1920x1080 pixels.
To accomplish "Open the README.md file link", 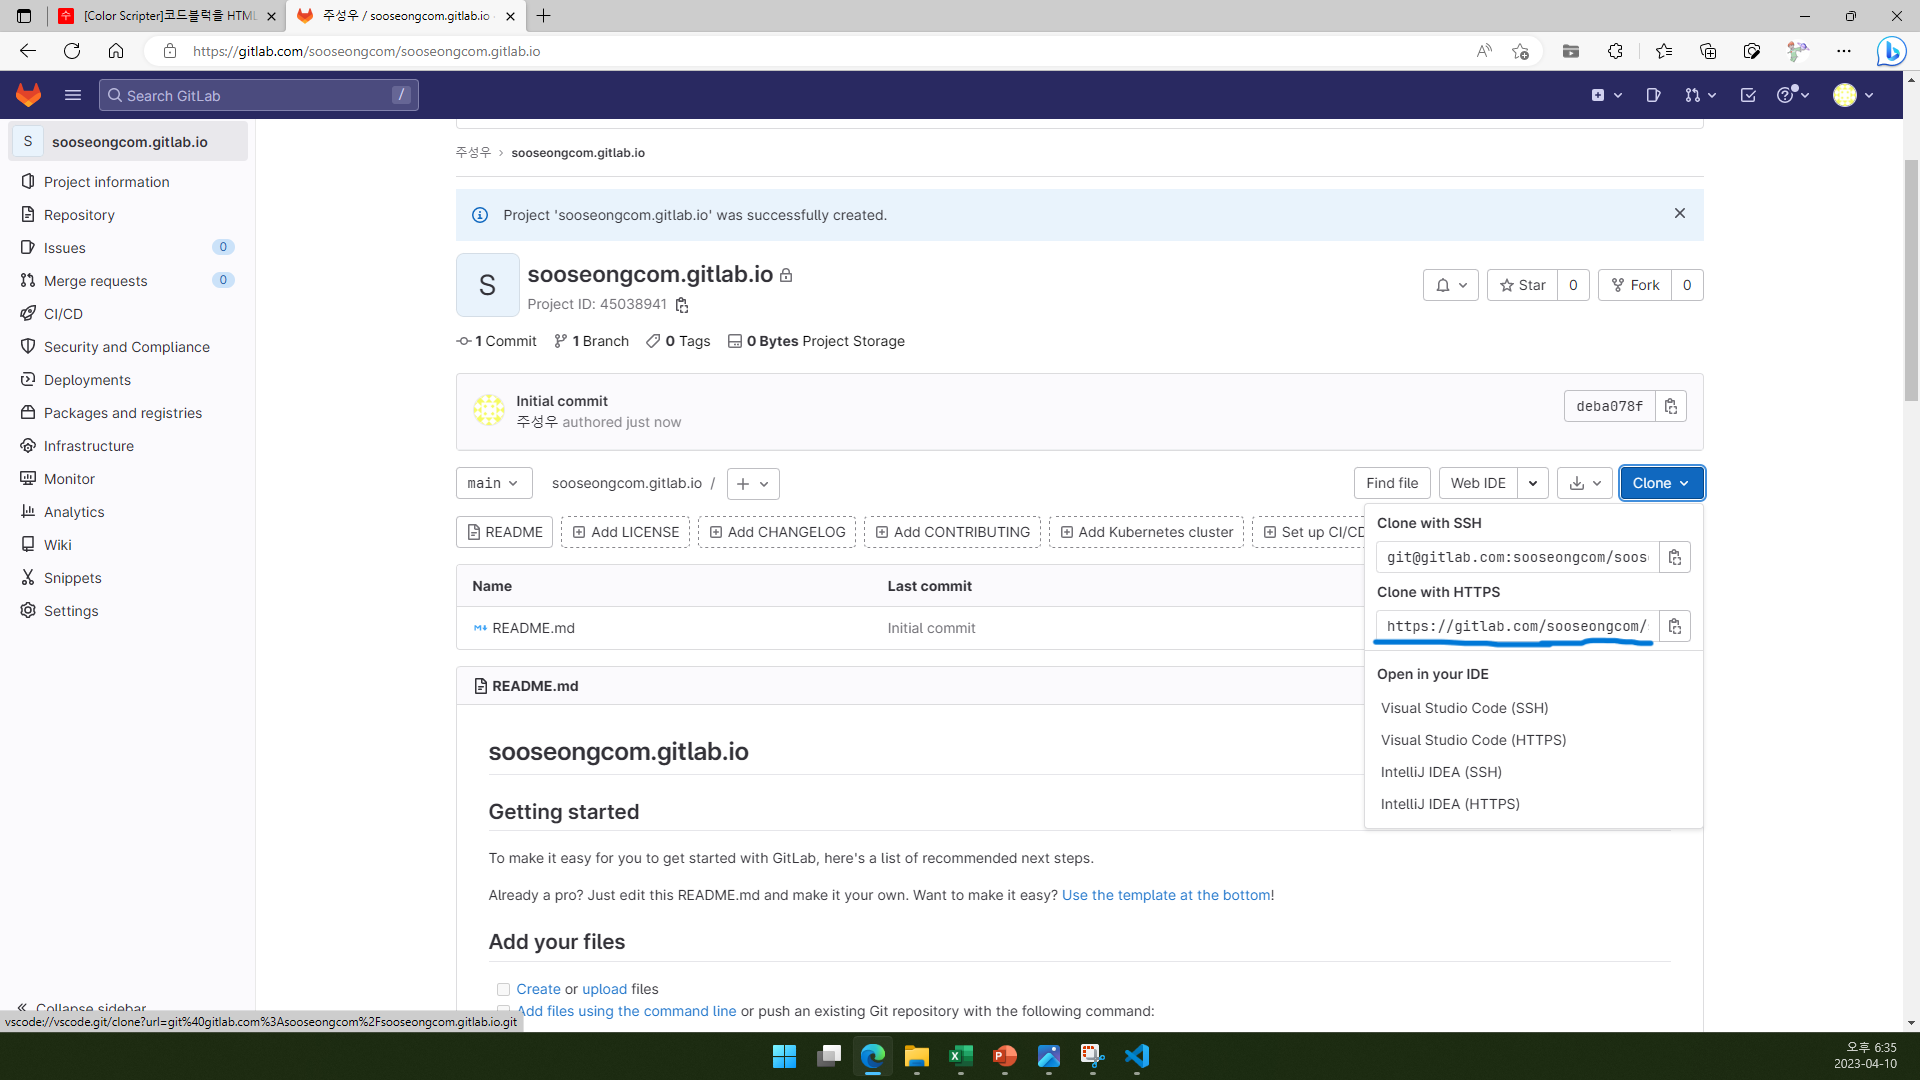I will 533,628.
